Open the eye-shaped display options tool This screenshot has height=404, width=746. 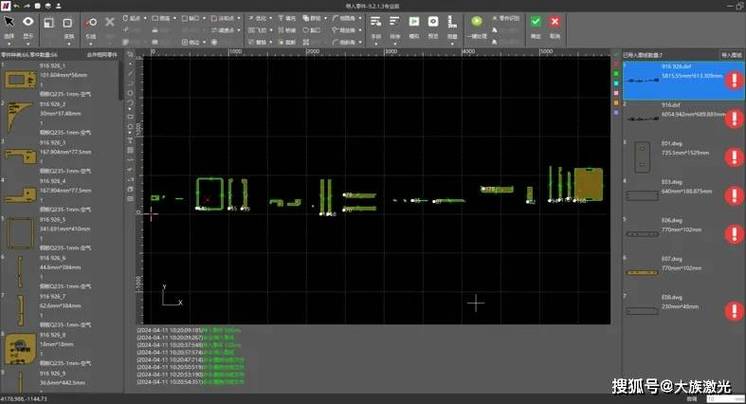29,21
